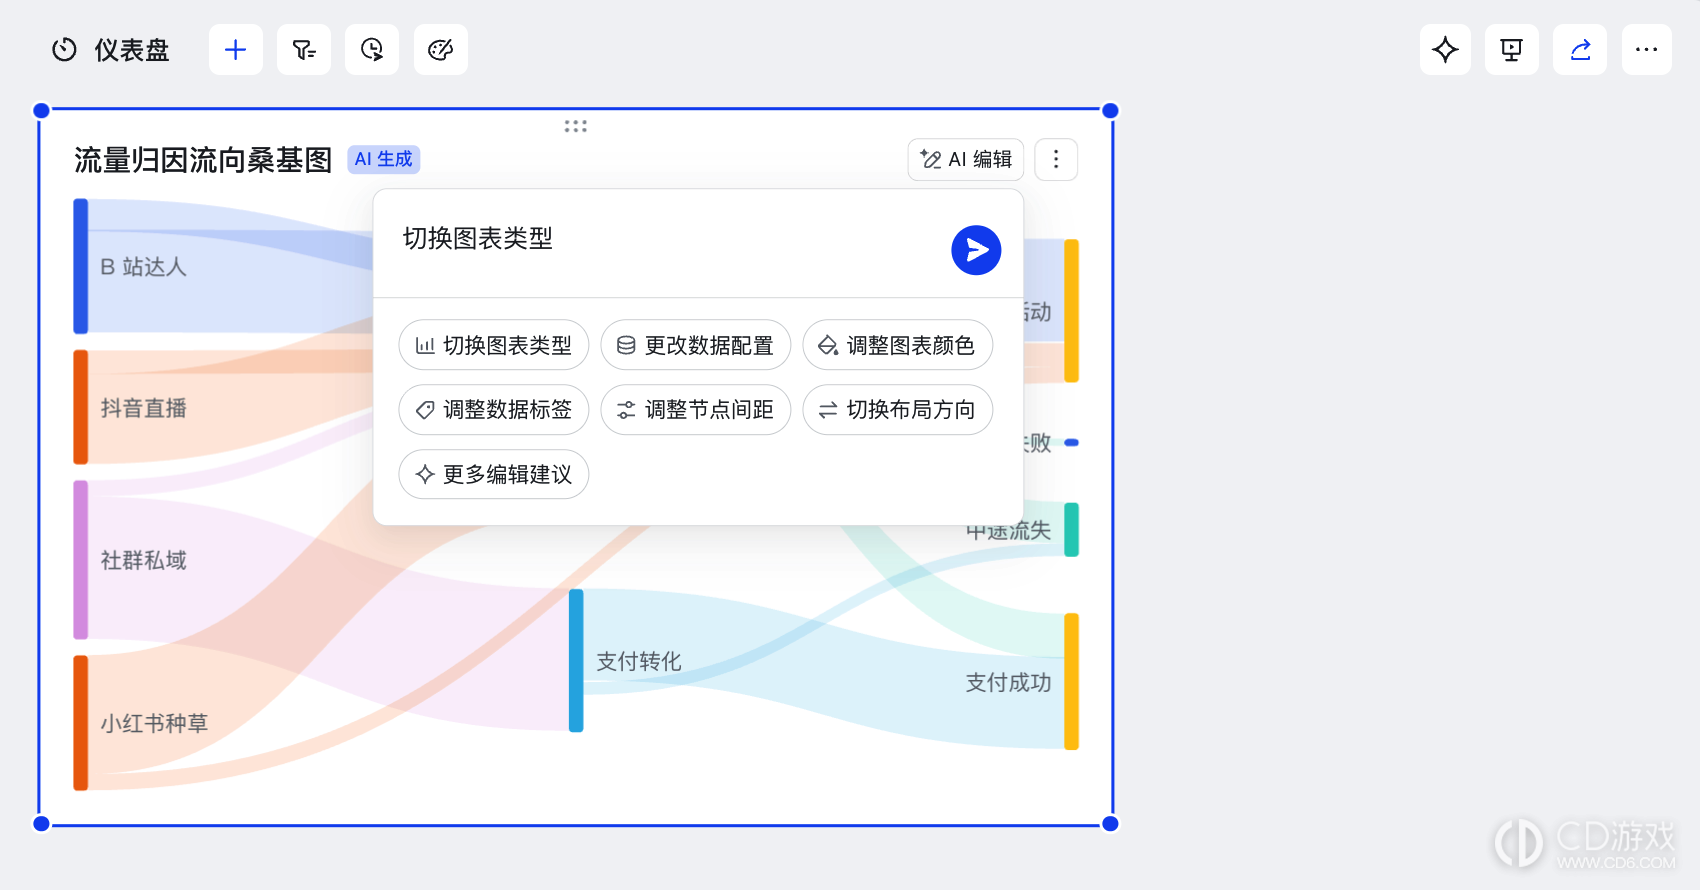Click the 小红书种草 label

pyautogui.click(x=154, y=723)
